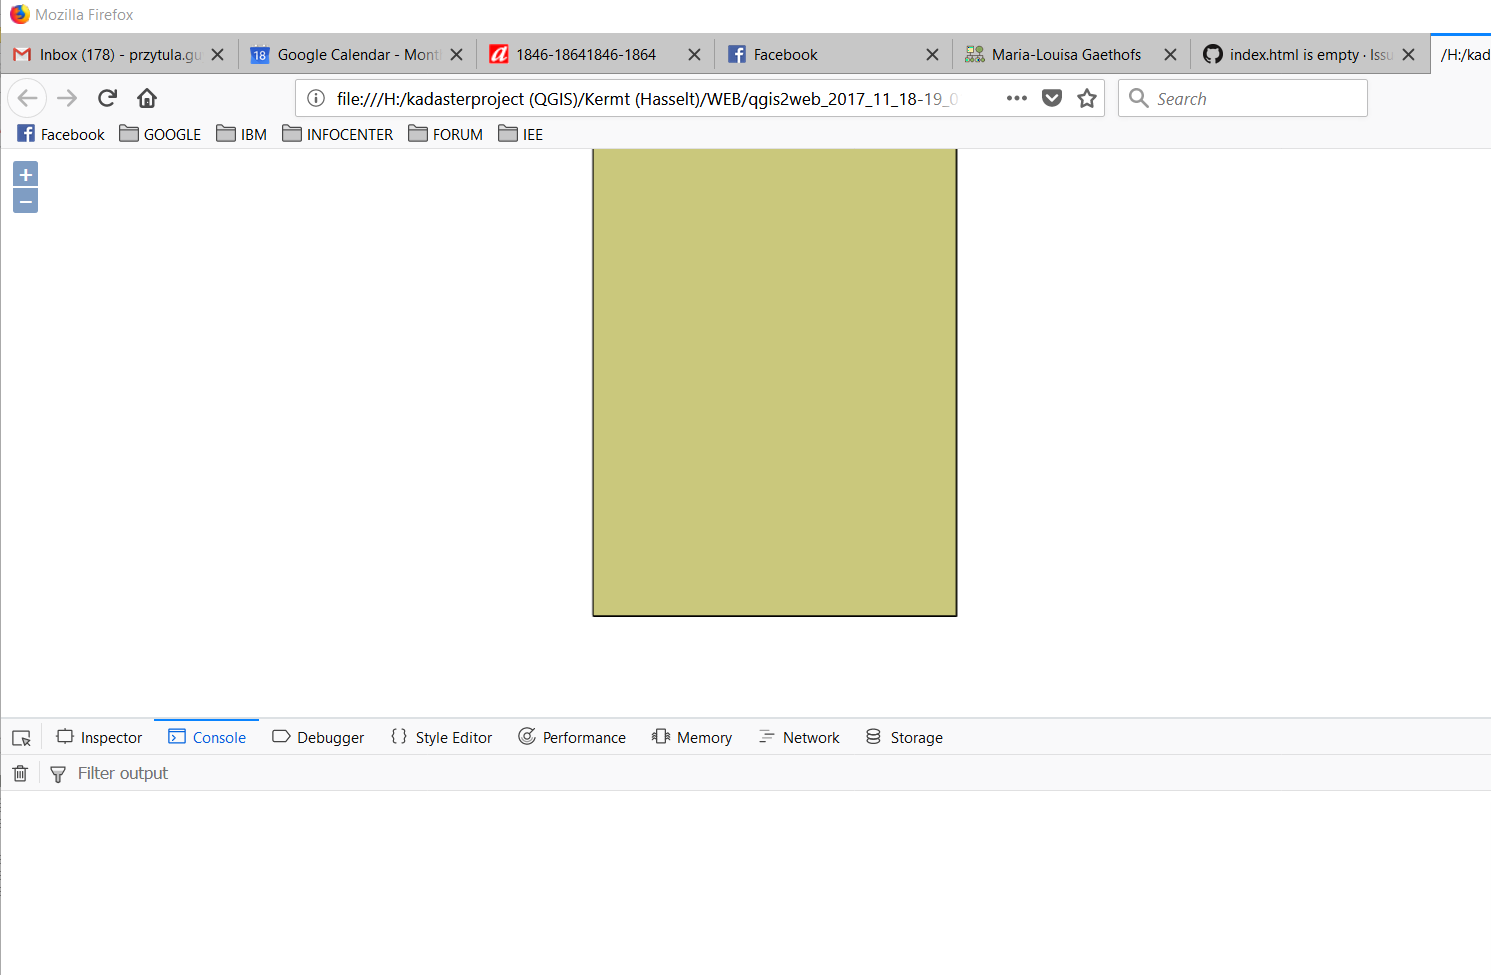This screenshot has width=1491, height=975.
Task: Click the Save to Pocket icon
Action: [1052, 98]
